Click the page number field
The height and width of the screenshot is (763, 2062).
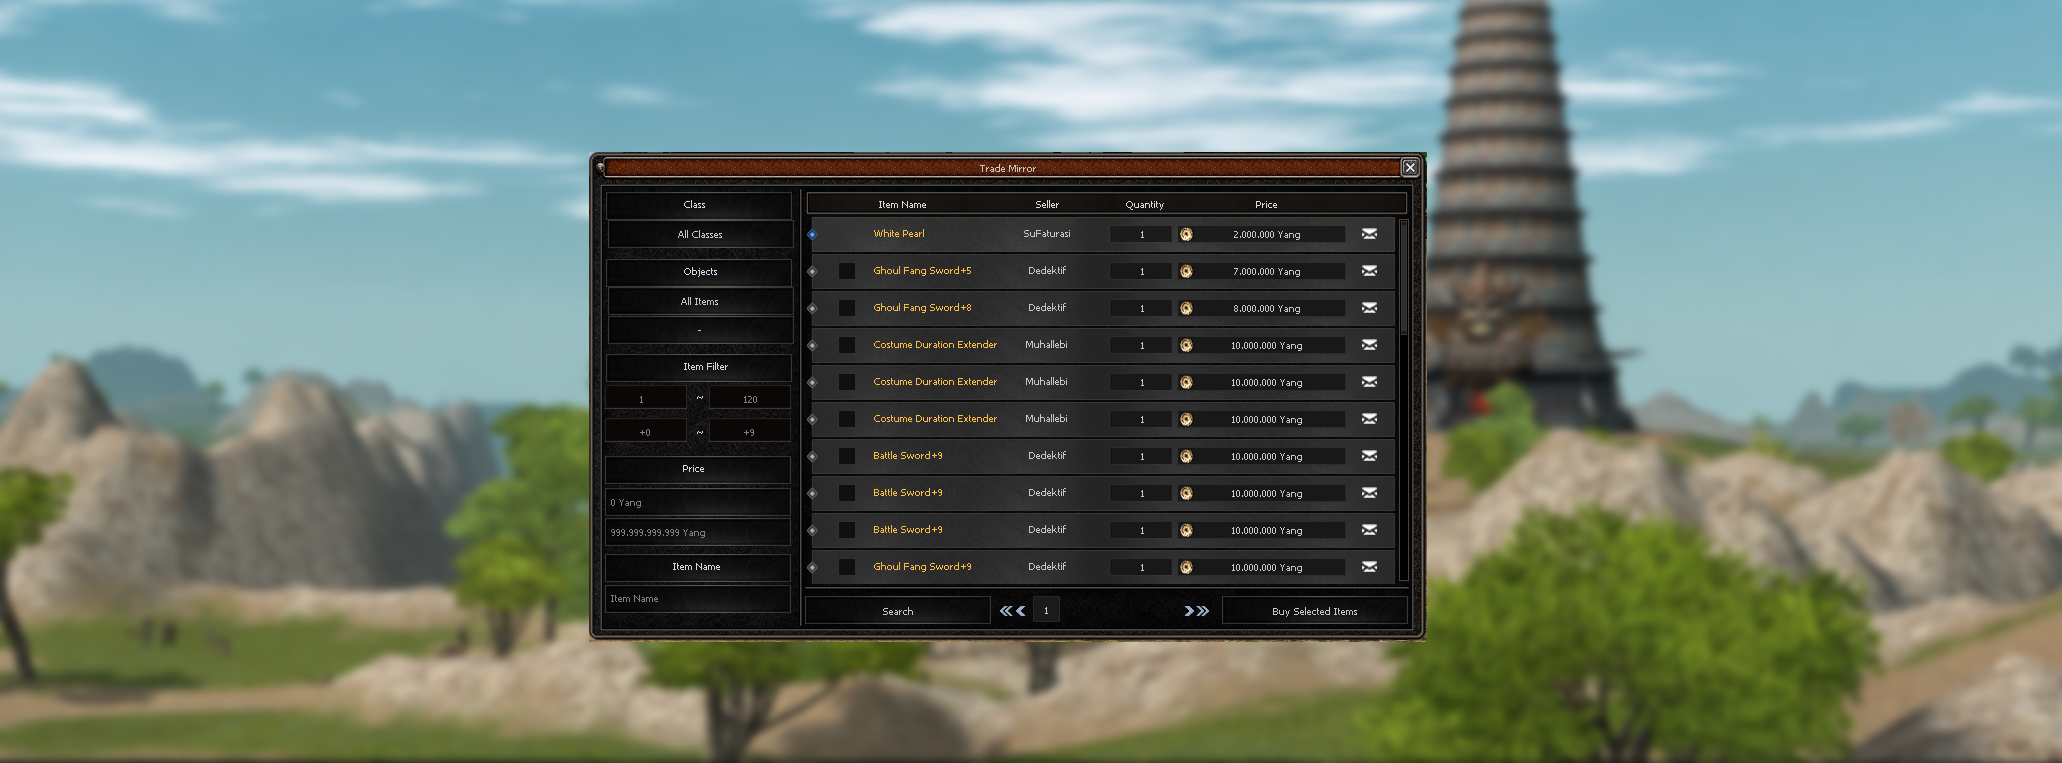click(x=1046, y=610)
